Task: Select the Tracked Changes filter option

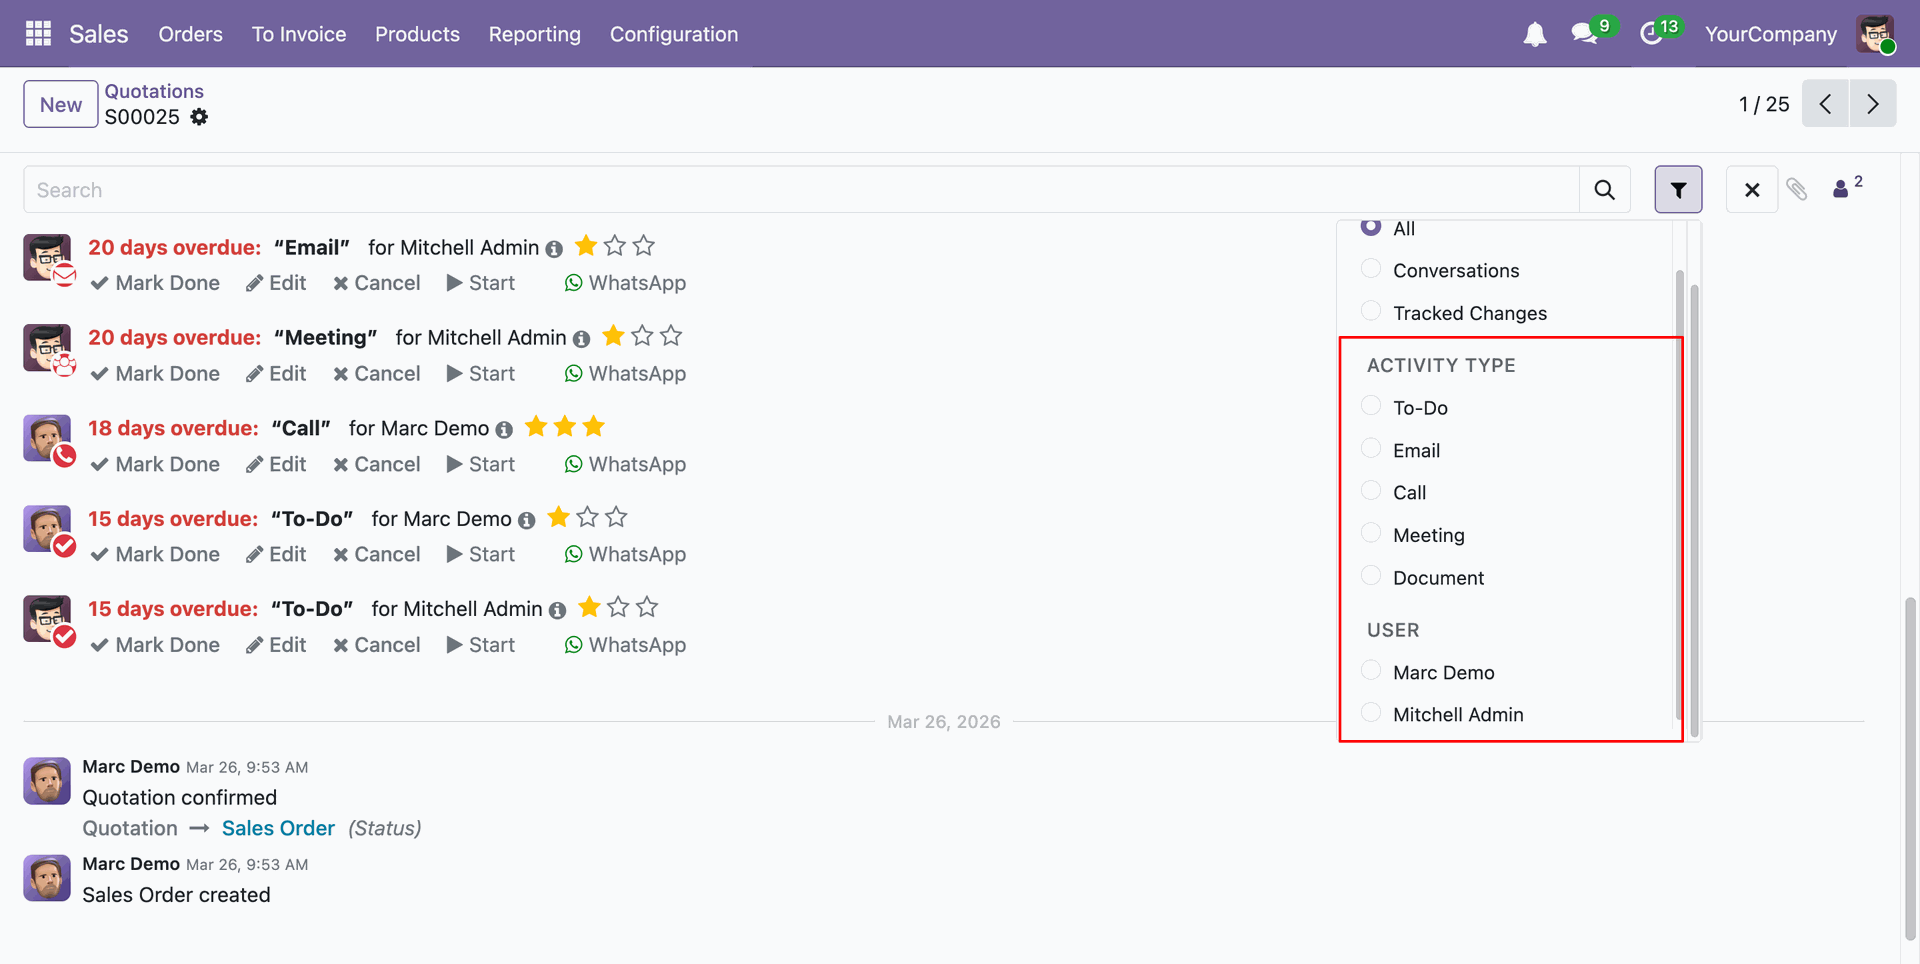Action: [1371, 312]
